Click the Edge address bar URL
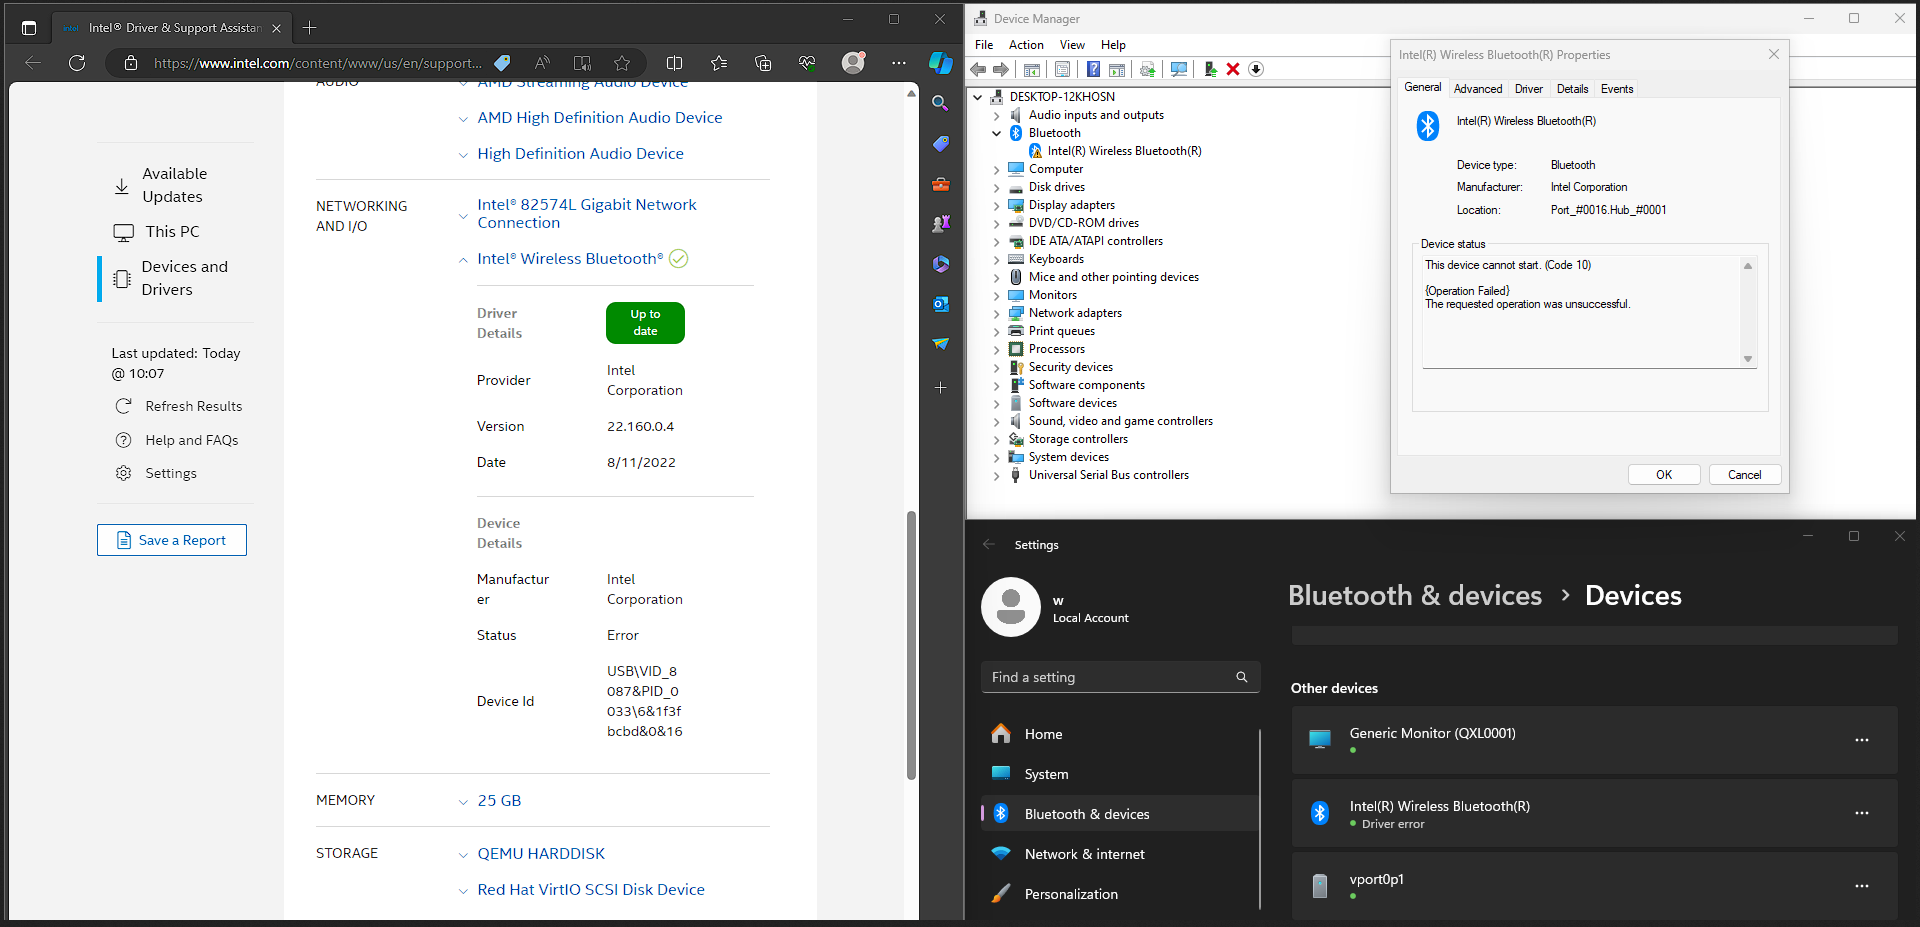This screenshot has width=1920, height=927. pyautogui.click(x=317, y=63)
